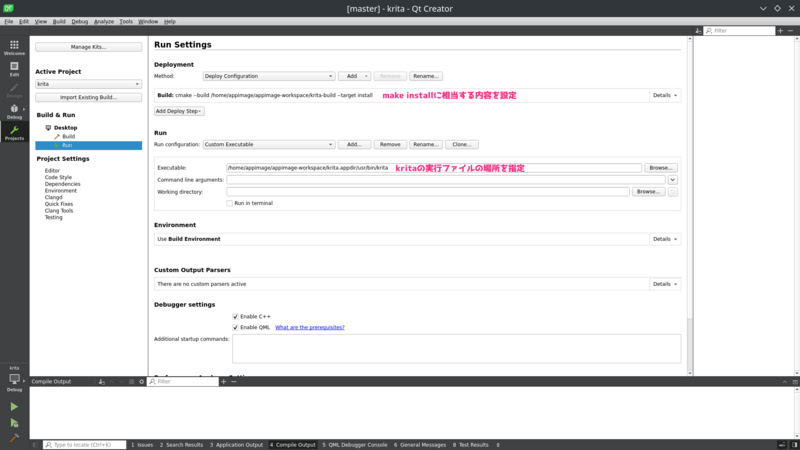Click the Qt Creator logo icon

click(x=8, y=8)
